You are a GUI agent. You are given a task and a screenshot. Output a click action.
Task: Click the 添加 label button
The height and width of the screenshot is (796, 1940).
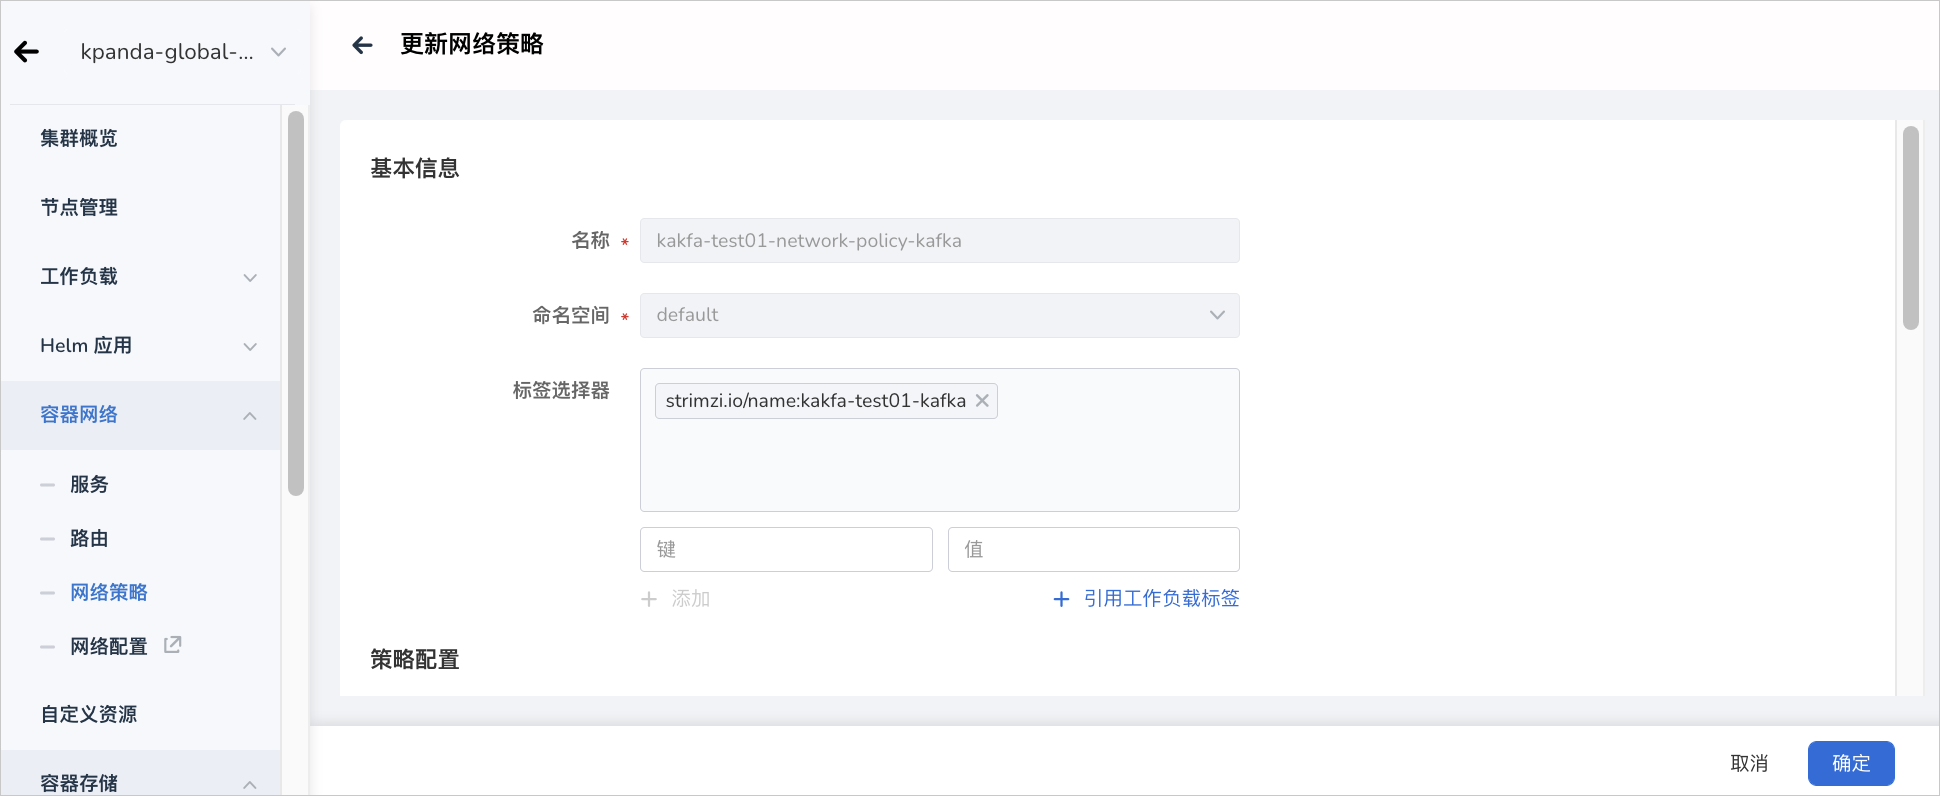point(676,599)
